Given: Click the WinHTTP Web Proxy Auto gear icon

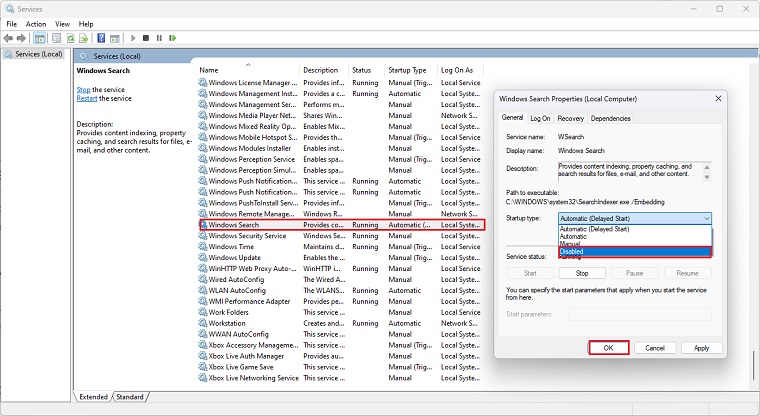Looking at the screenshot, I should (203, 269).
